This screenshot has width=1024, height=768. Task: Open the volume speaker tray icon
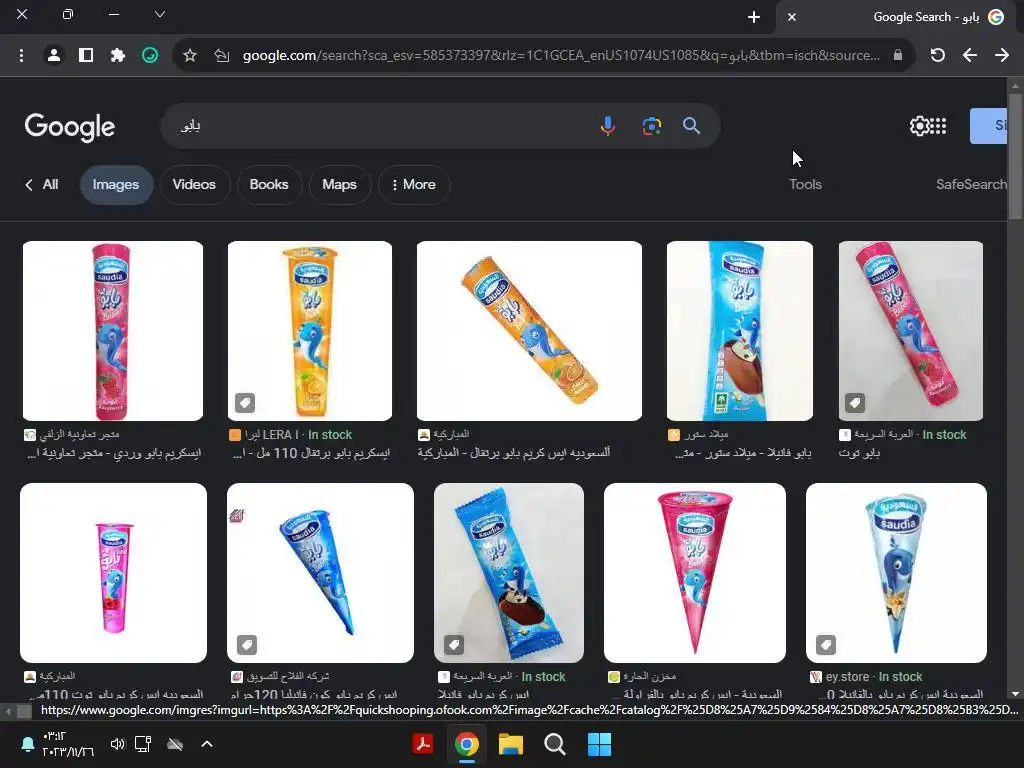(117, 744)
